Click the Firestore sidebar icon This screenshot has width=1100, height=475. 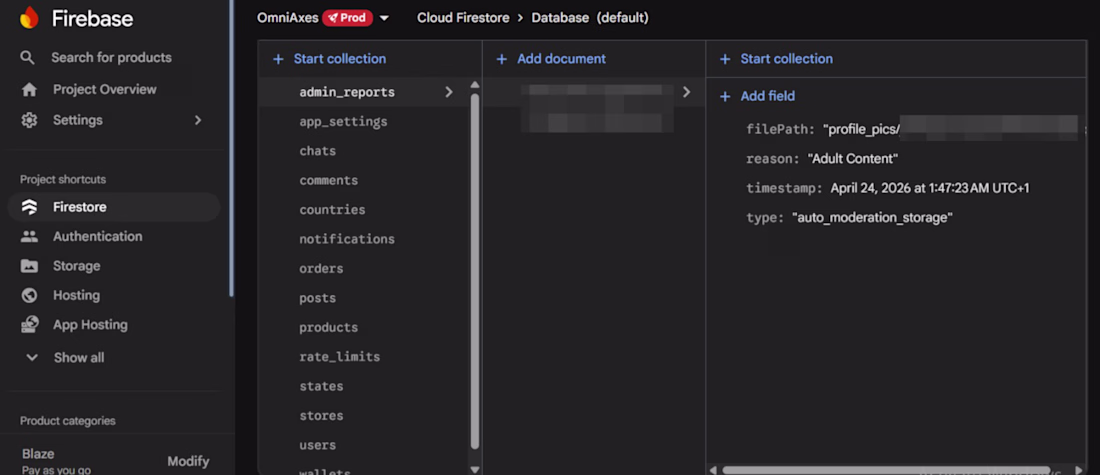(x=29, y=207)
